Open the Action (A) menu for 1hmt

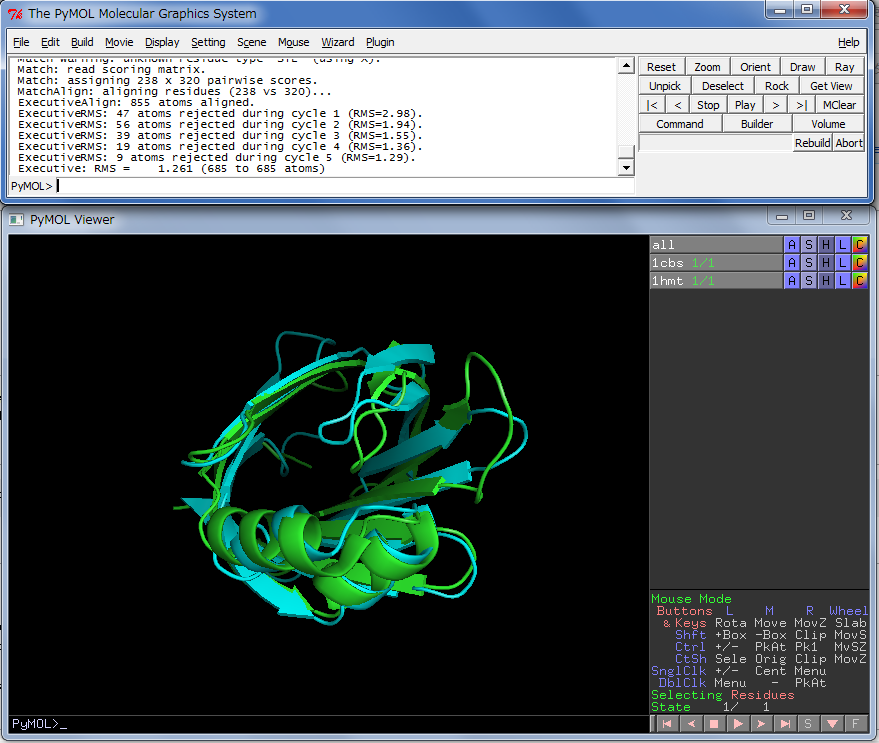pyautogui.click(x=792, y=281)
